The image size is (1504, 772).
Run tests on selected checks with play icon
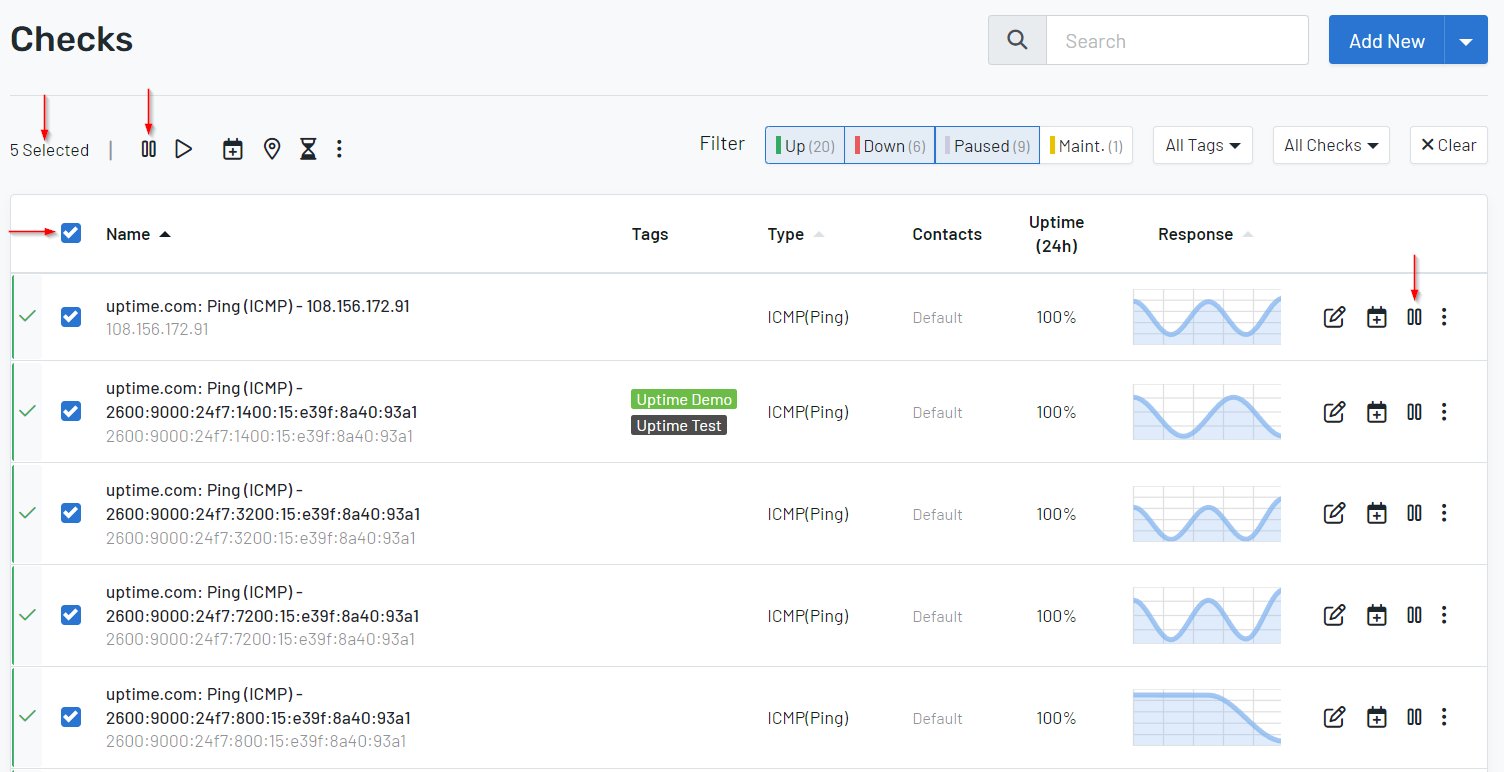[184, 148]
